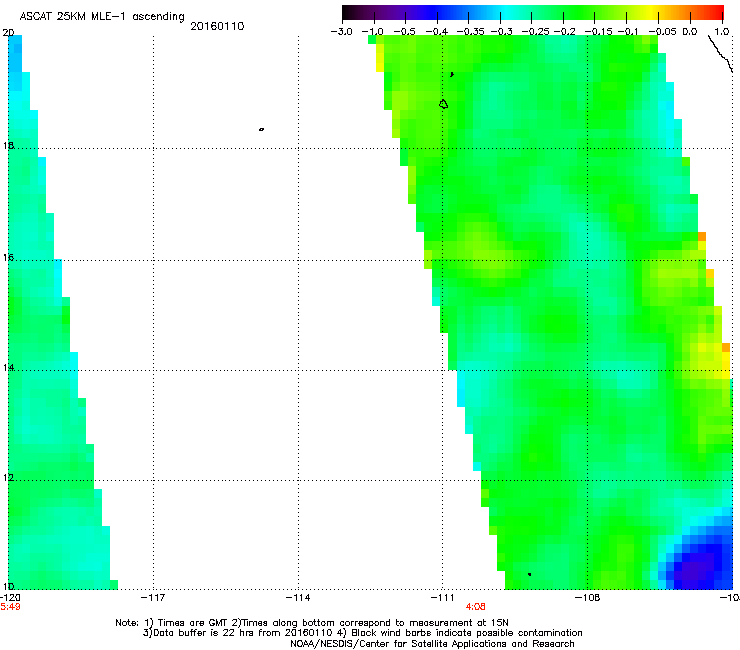
Task: Click the red time stamp 4:08
Action: tap(475, 607)
